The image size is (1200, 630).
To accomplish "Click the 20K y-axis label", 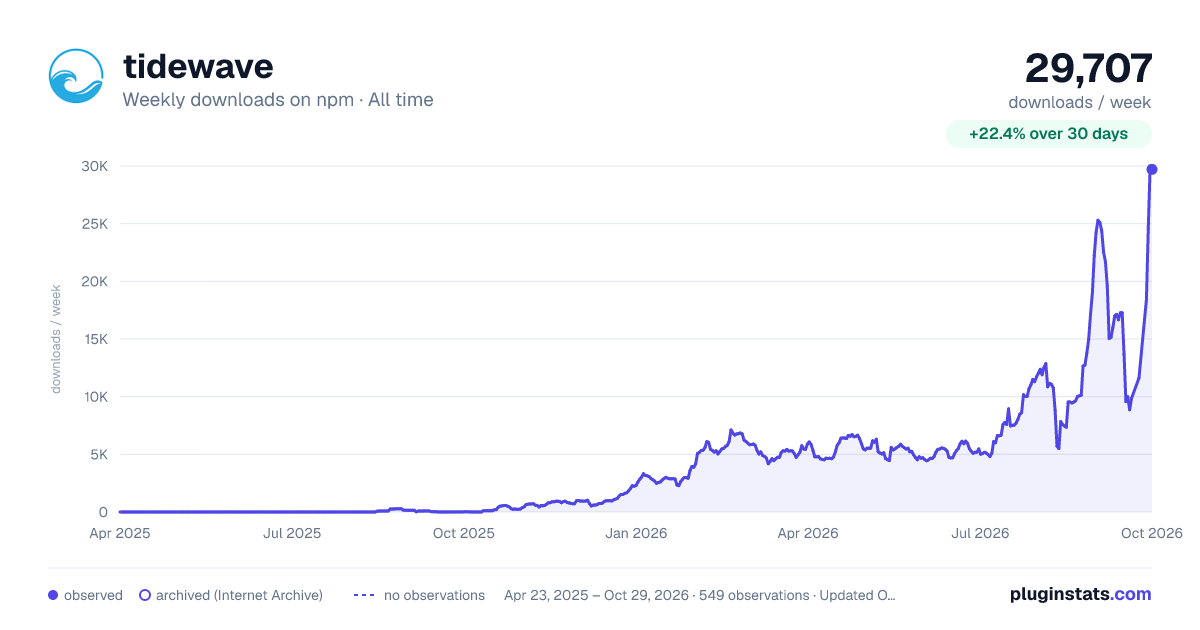I will point(94,281).
